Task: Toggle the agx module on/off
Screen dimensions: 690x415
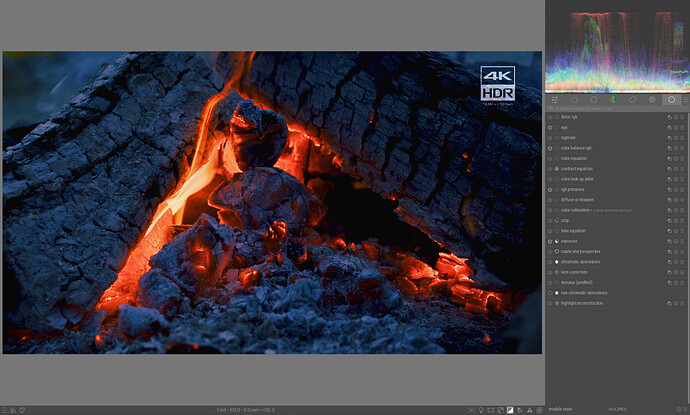Action: click(x=550, y=128)
